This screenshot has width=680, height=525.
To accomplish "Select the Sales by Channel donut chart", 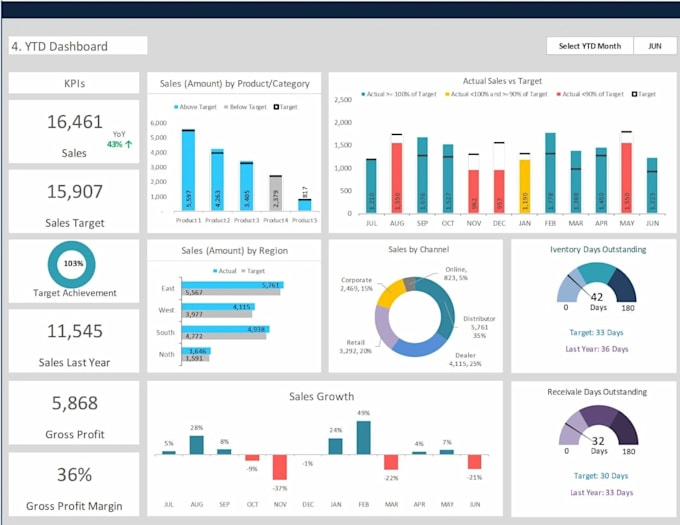I will pos(415,317).
